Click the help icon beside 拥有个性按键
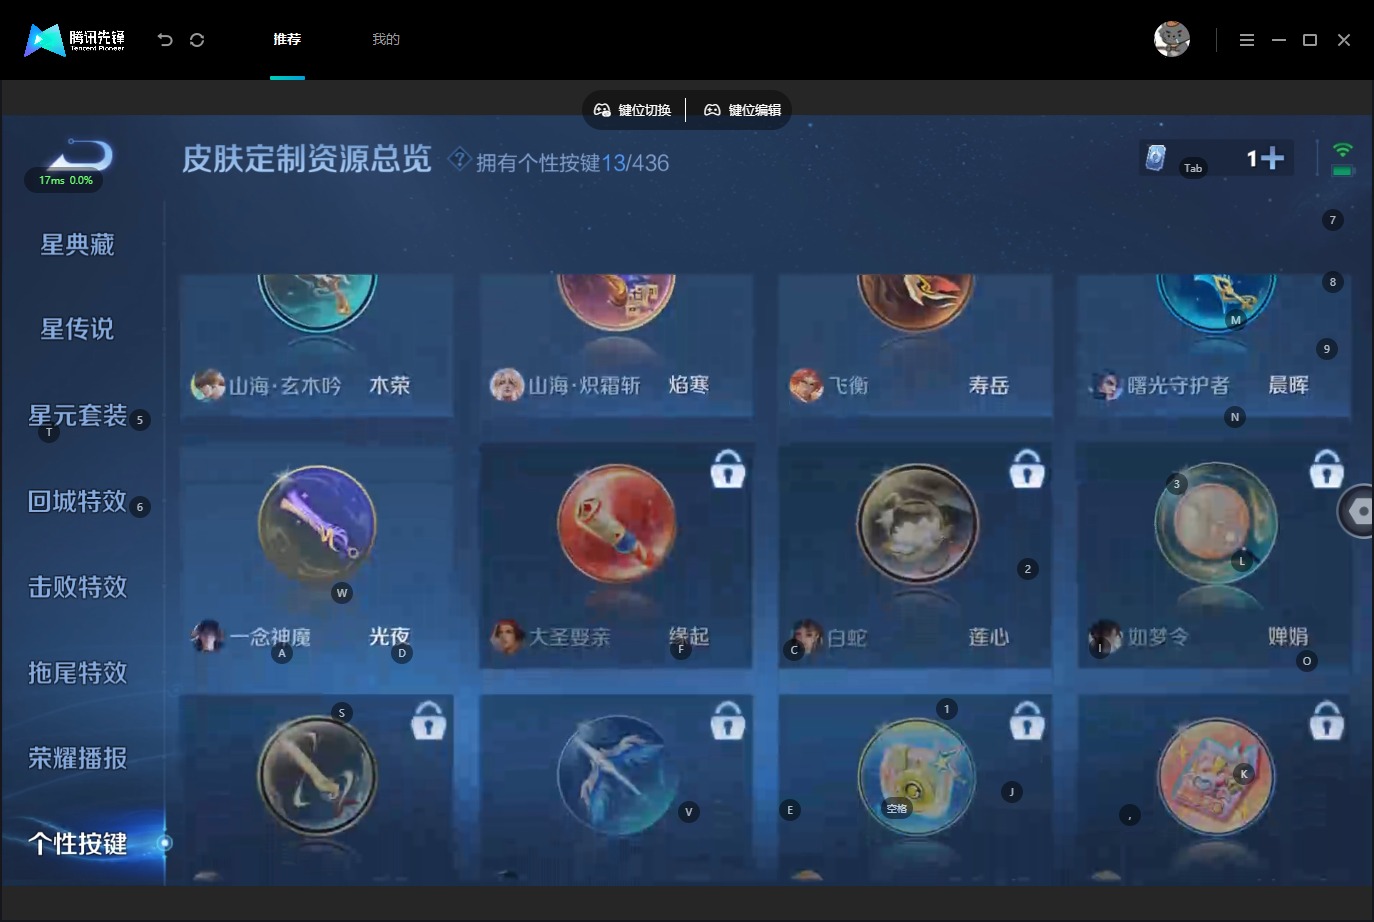 (459, 159)
